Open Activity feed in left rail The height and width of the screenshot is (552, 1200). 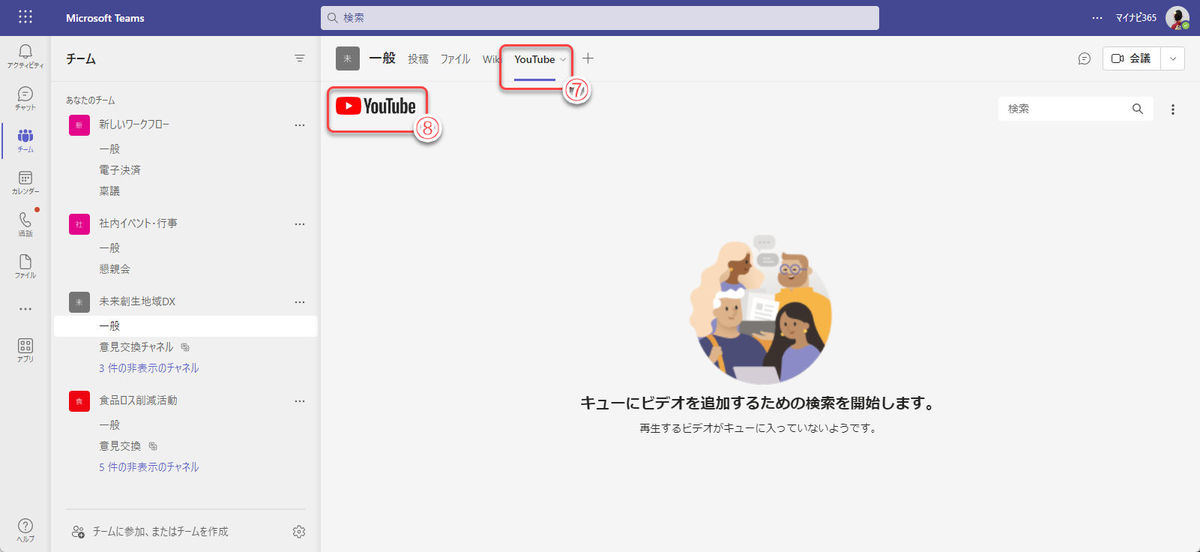(25, 56)
